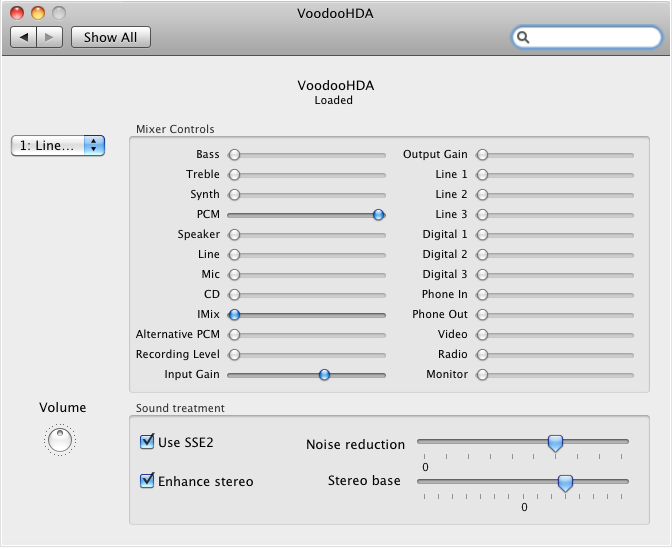Open the 1: Line device dropdown
The image size is (672, 549).
click(58, 146)
